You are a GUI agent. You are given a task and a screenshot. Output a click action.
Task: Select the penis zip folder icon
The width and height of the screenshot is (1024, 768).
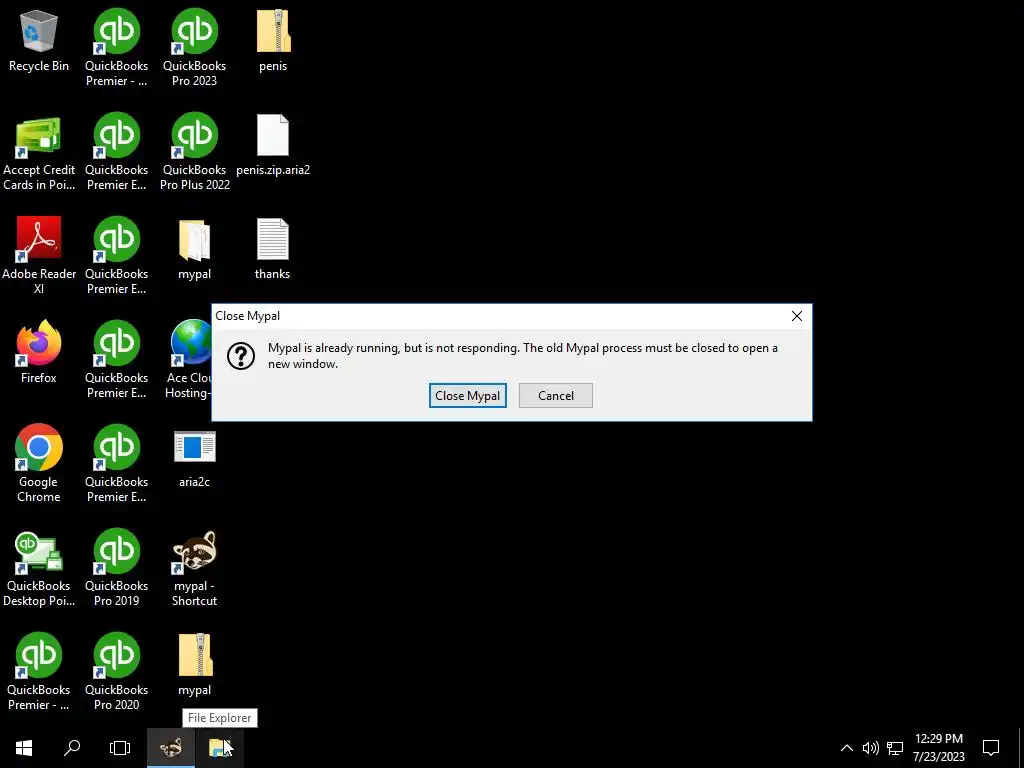[273, 40]
